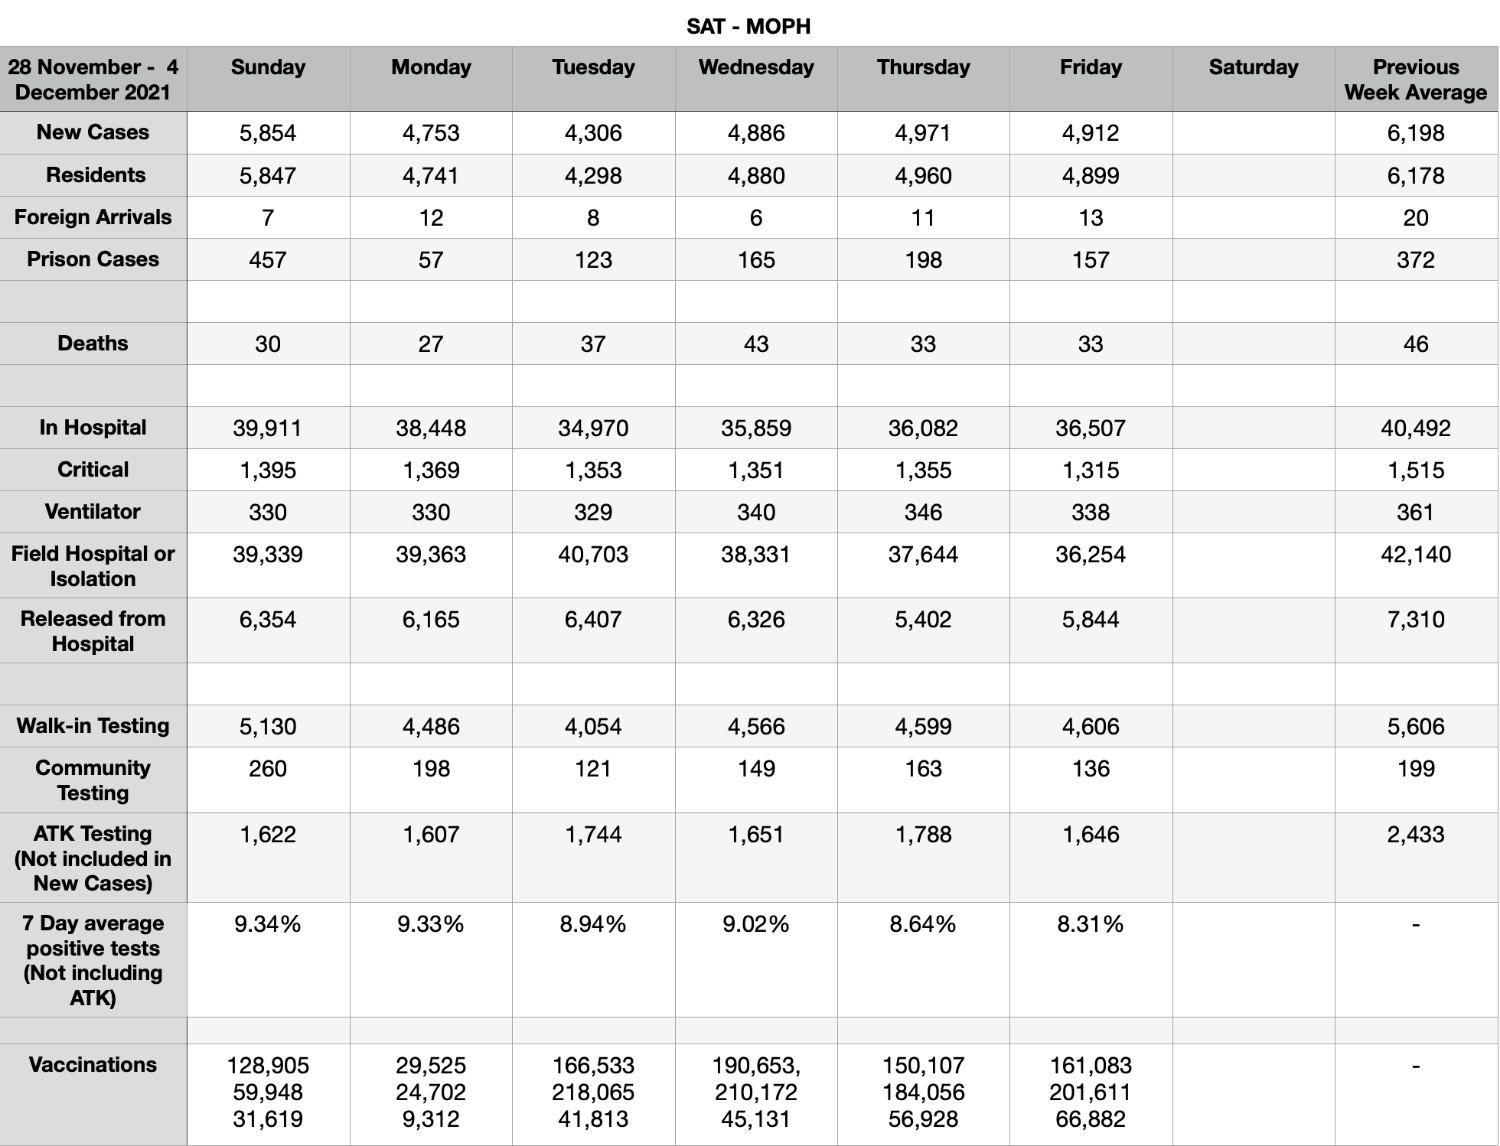Click the Previous Week Average header
1500x1146 pixels.
pos(1415,80)
